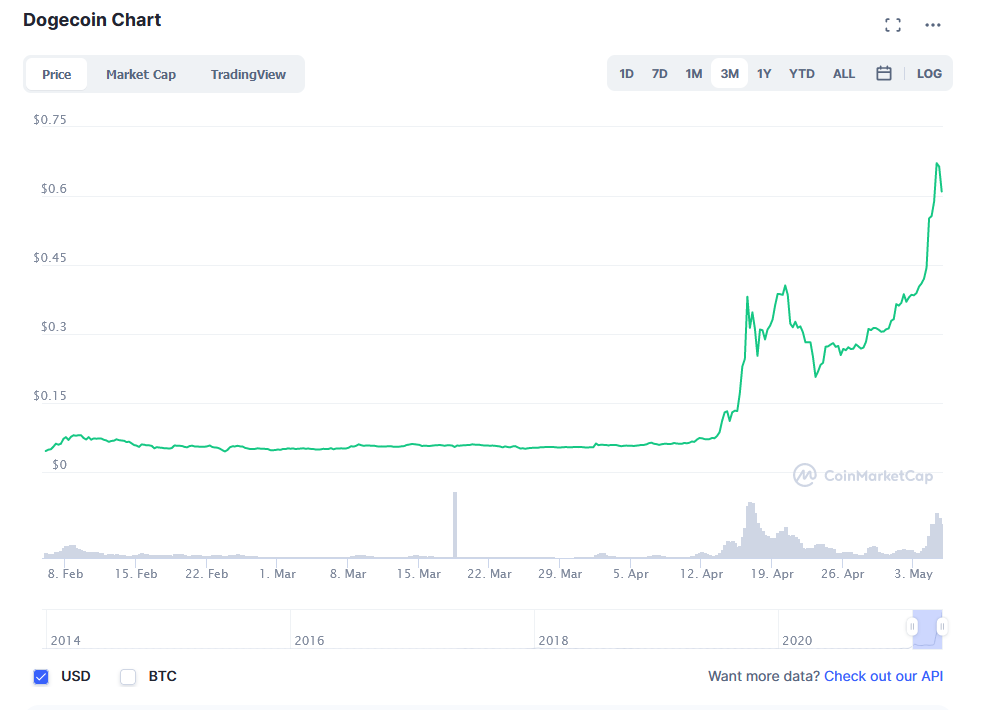Select the YTD time range

tap(802, 74)
